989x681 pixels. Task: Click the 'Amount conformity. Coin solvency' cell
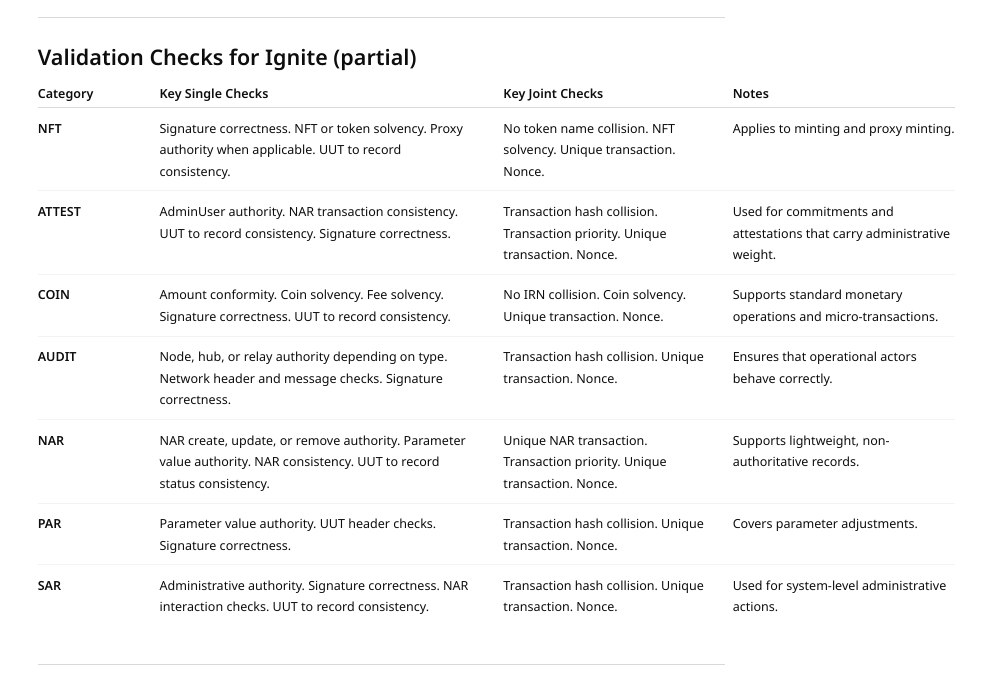coord(304,306)
